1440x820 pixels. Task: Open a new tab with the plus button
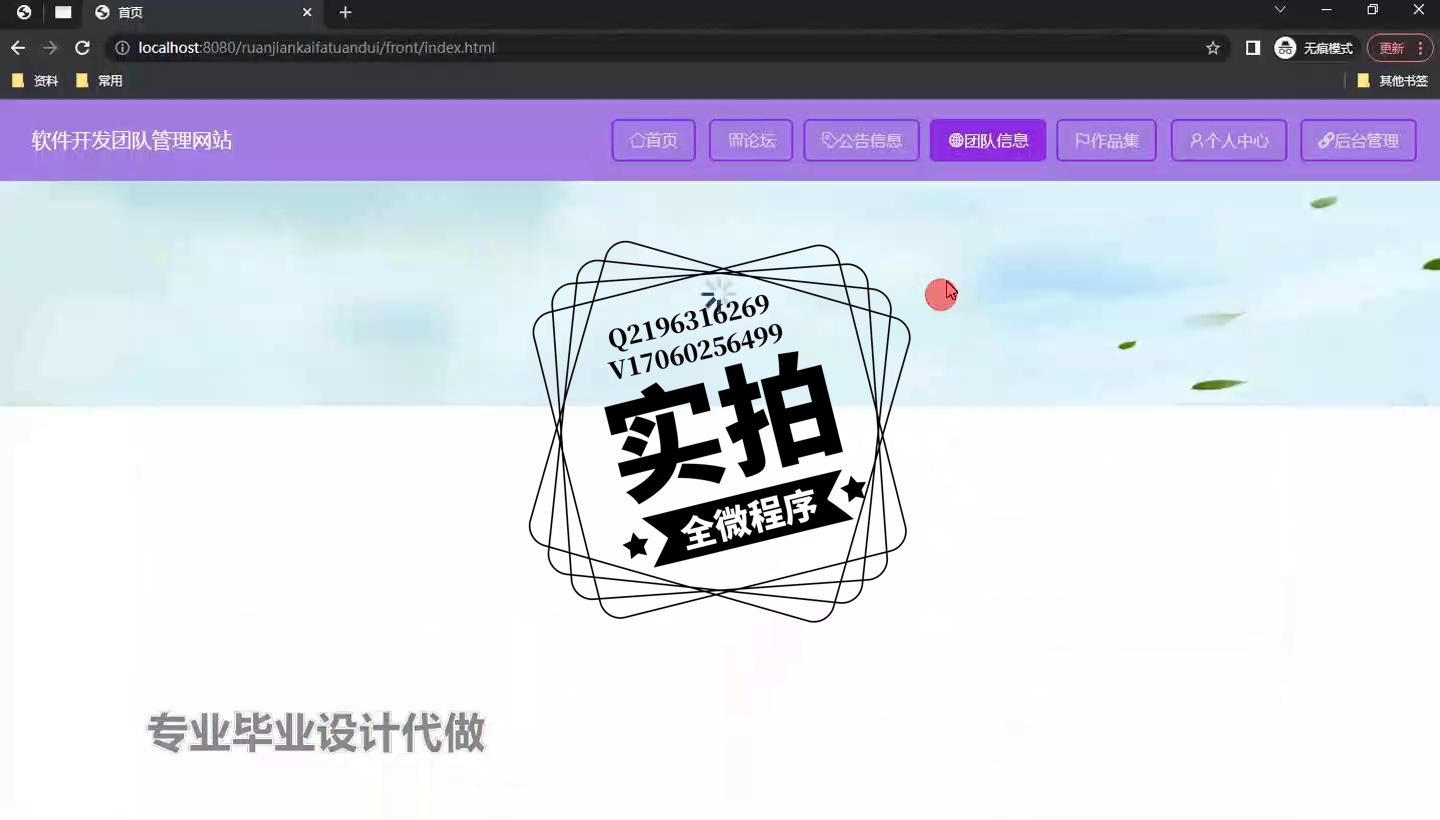345,12
